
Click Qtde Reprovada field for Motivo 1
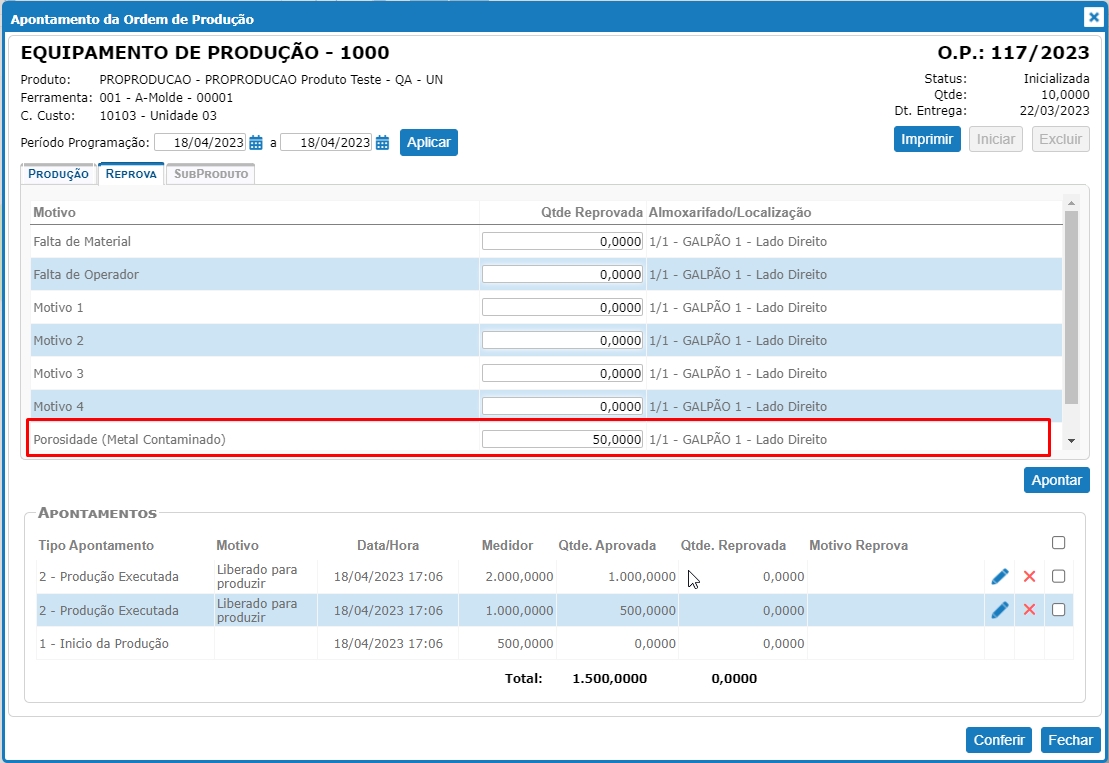coord(562,308)
